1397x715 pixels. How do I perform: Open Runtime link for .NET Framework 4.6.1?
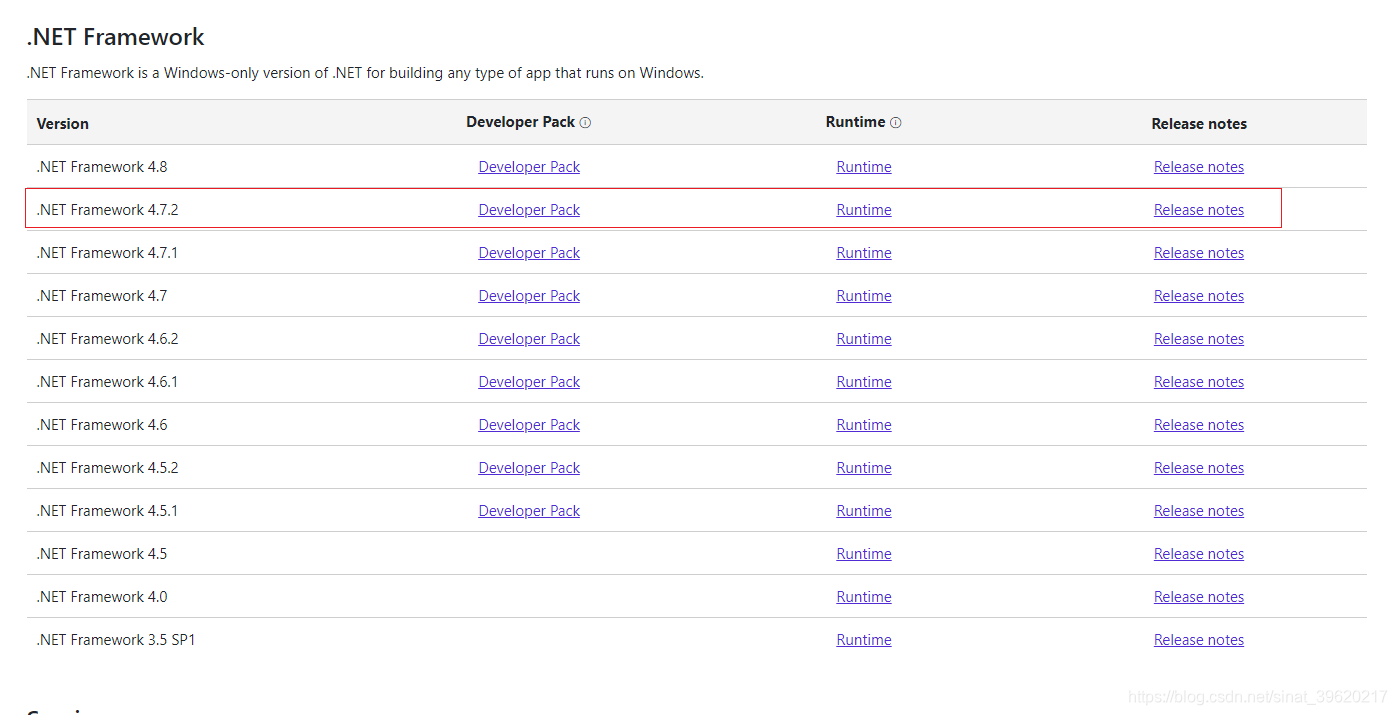pos(864,382)
